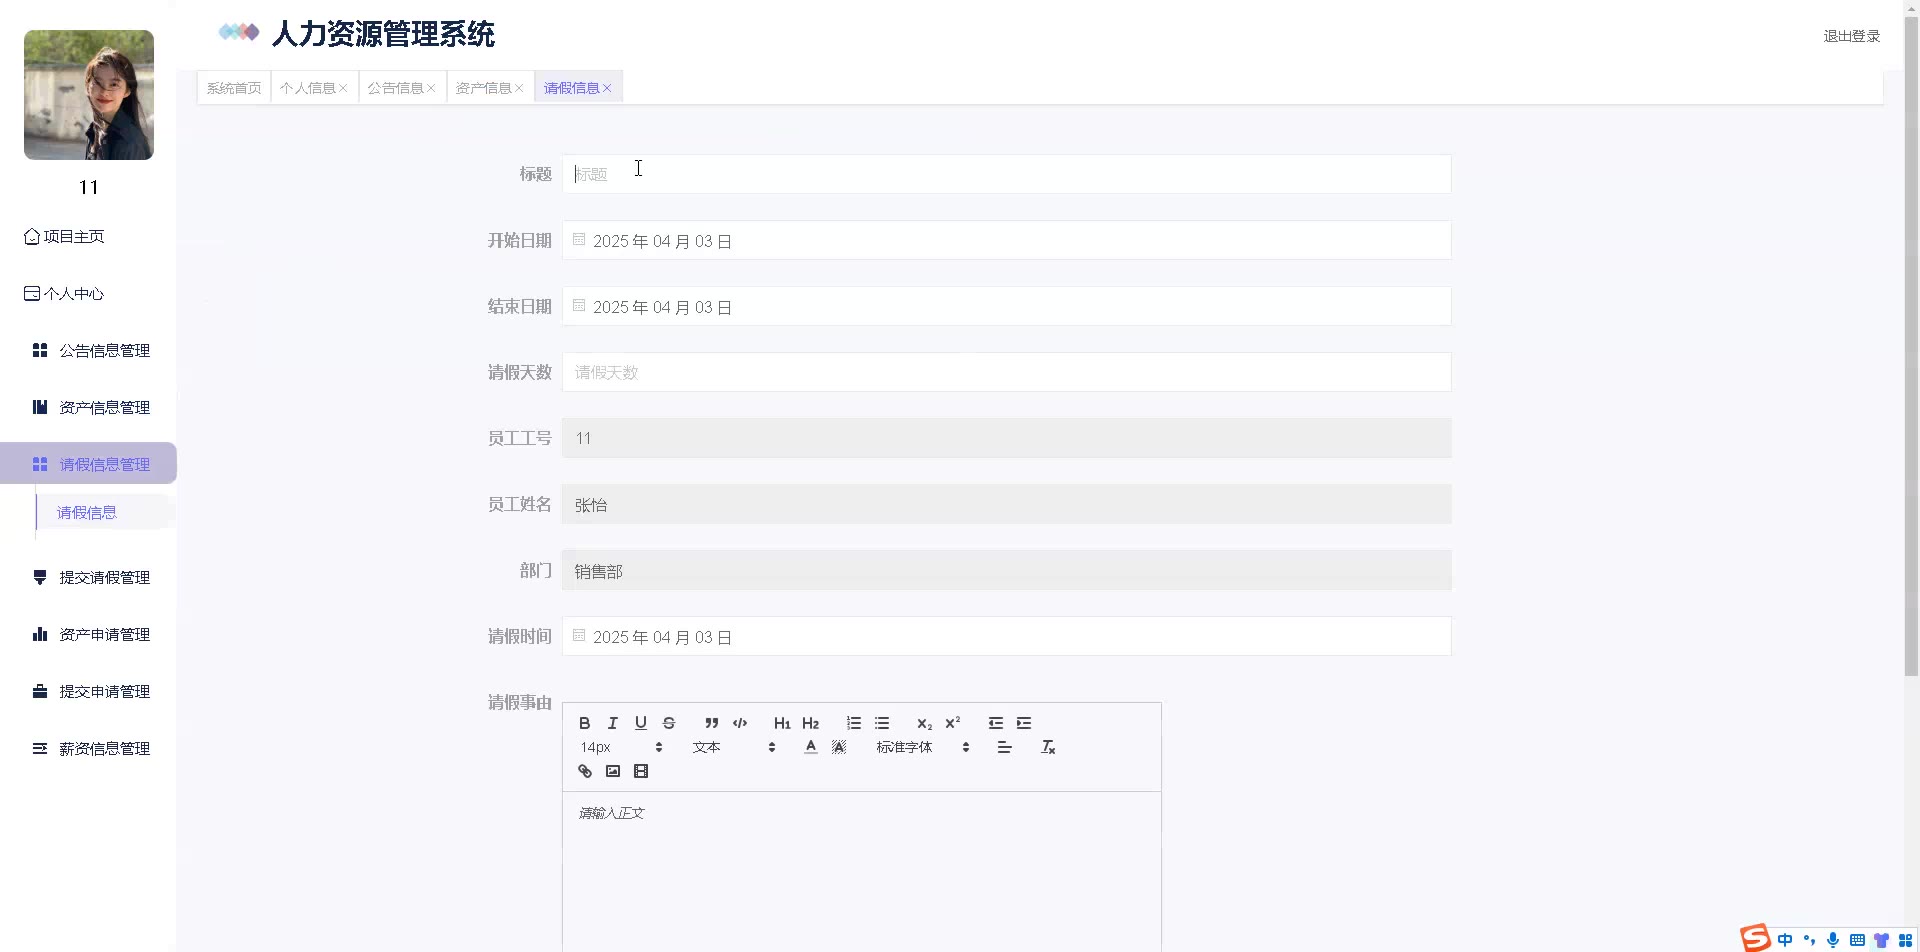Image resolution: width=1920 pixels, height=952 pixels.
Task: Toggle strikethrough formatting in the editor
Action: coord(669,723)
